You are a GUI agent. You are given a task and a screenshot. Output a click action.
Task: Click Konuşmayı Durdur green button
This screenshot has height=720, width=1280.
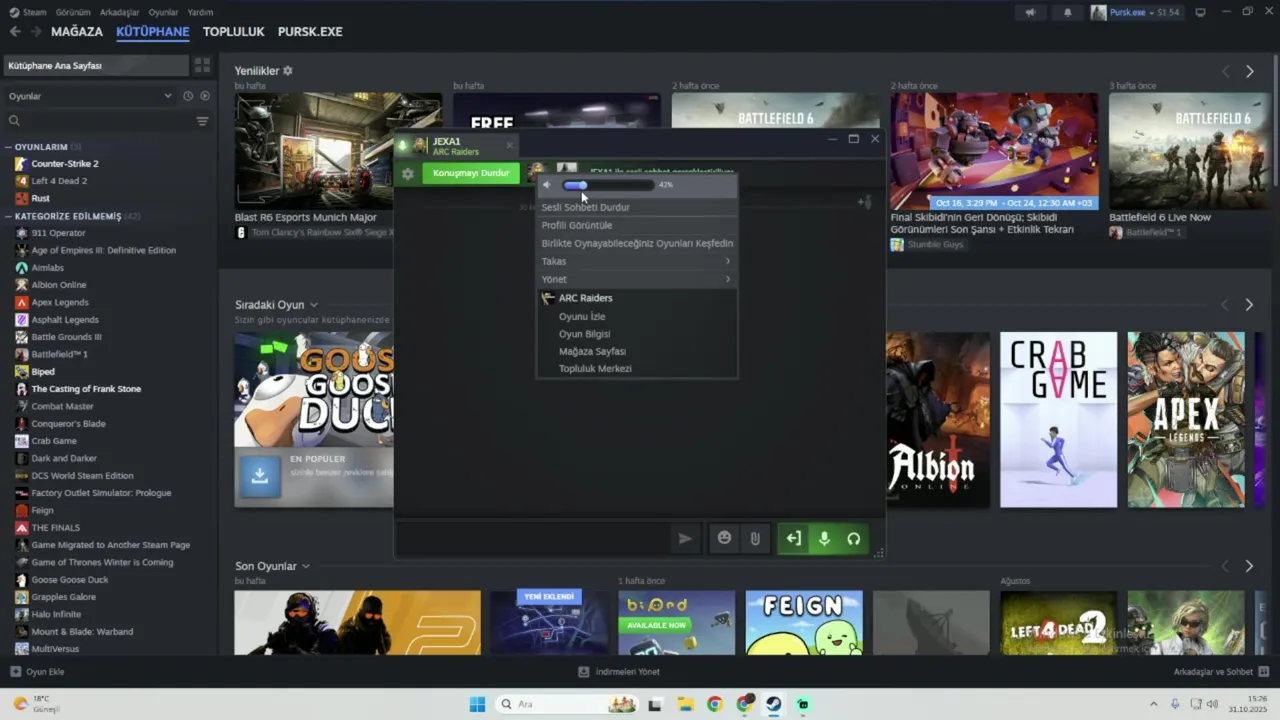pyautogui.click(x=471, y=173)
